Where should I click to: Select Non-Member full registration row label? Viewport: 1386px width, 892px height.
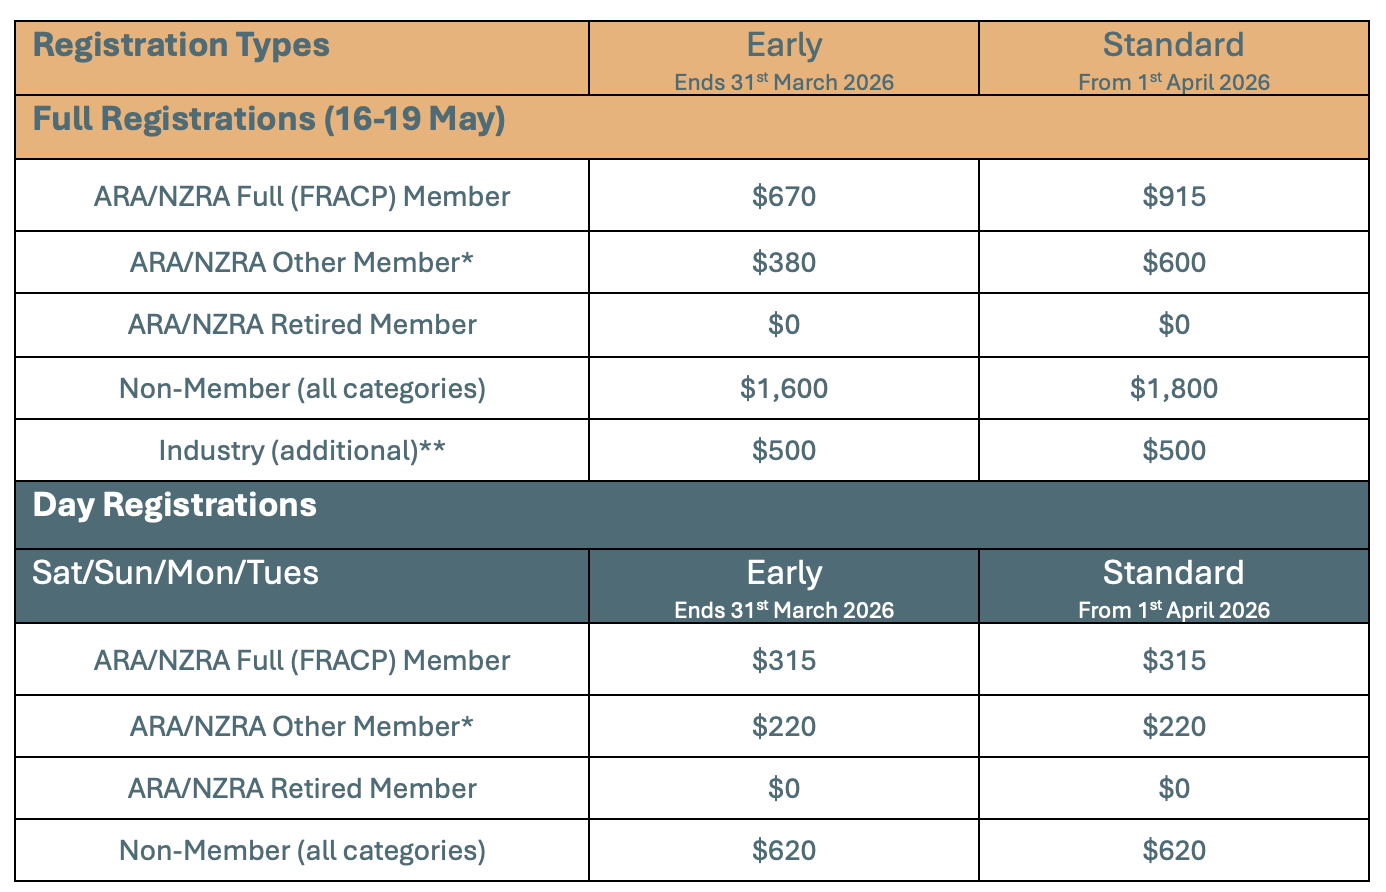point(302,388)
